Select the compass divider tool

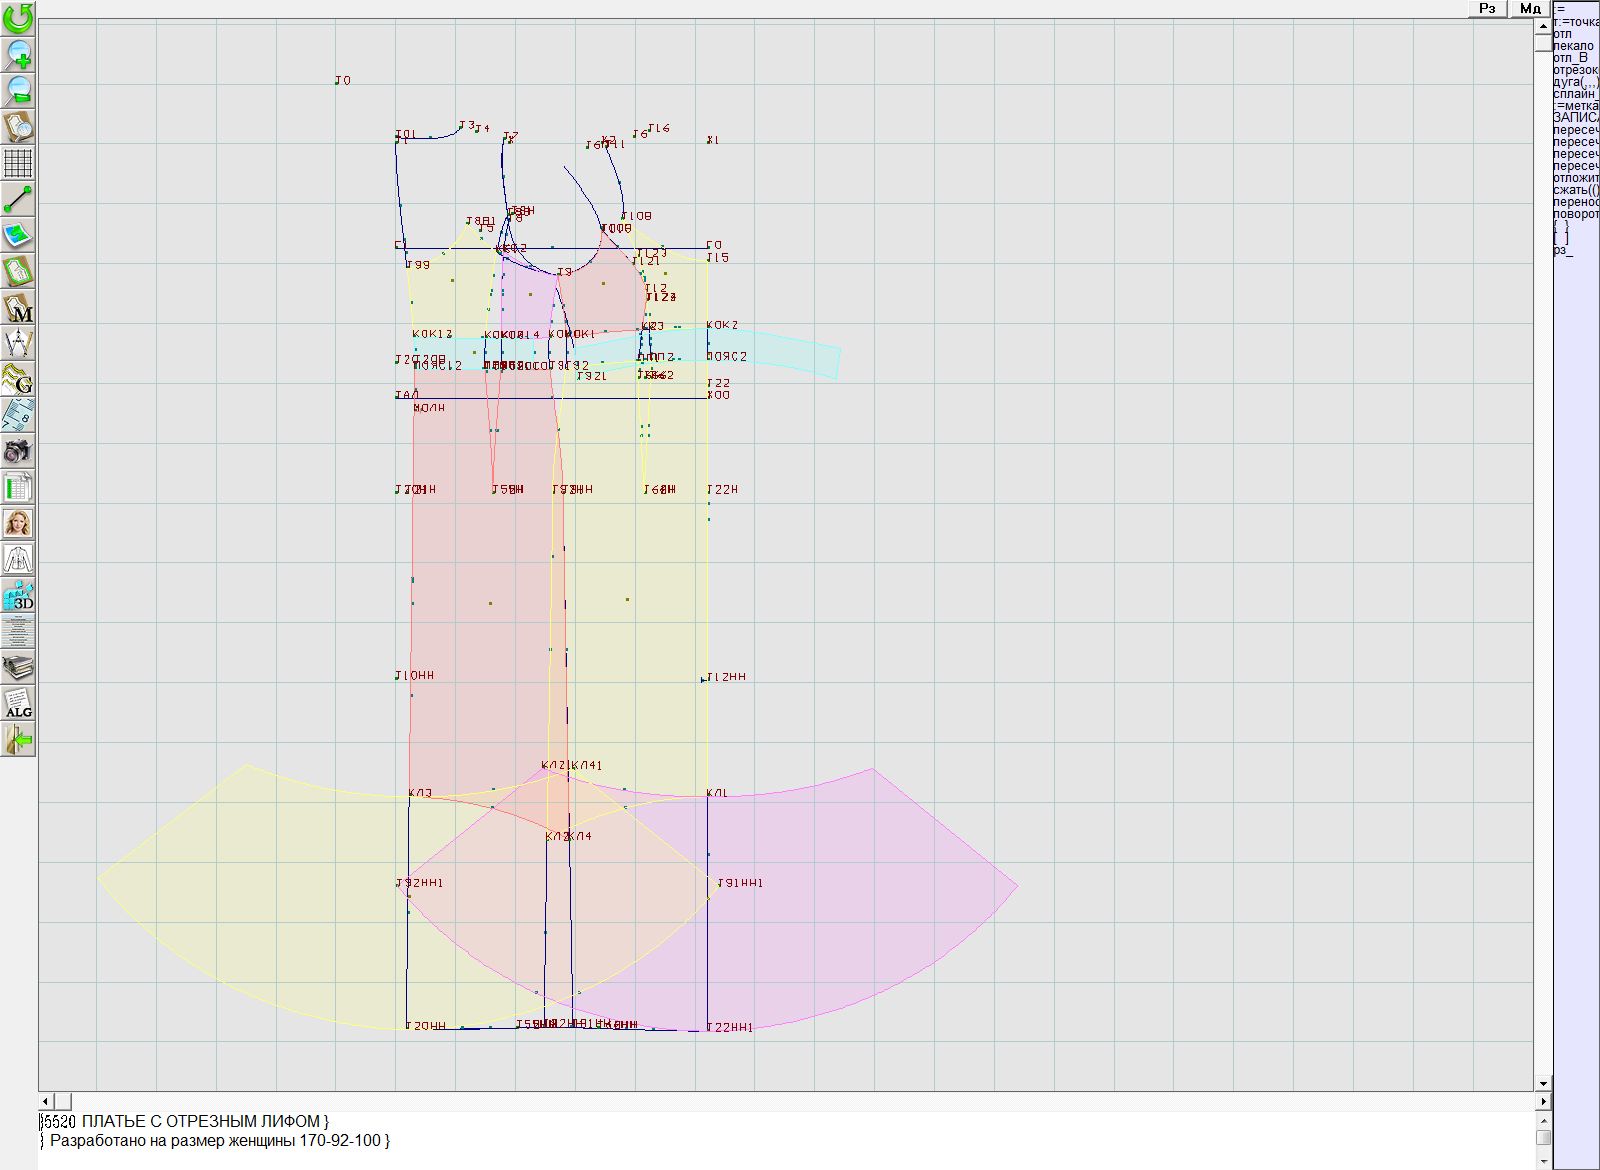pyautogui.click(x=18, y=343)
